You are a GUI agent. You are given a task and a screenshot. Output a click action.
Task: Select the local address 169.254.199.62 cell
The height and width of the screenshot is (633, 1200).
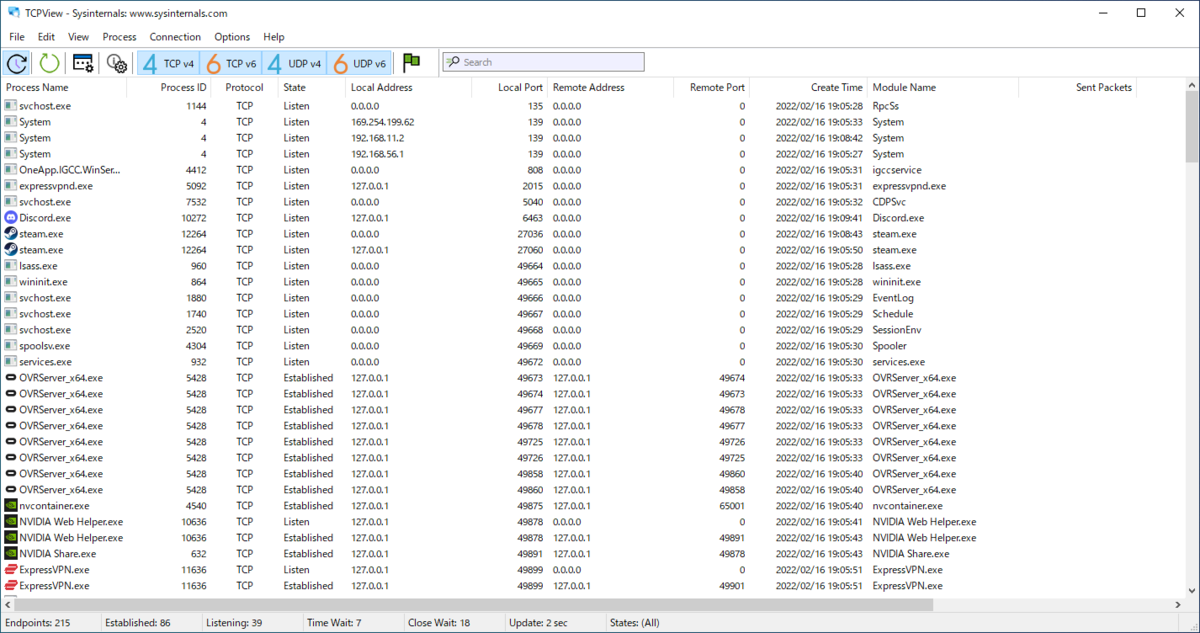(x=383, y=122)
